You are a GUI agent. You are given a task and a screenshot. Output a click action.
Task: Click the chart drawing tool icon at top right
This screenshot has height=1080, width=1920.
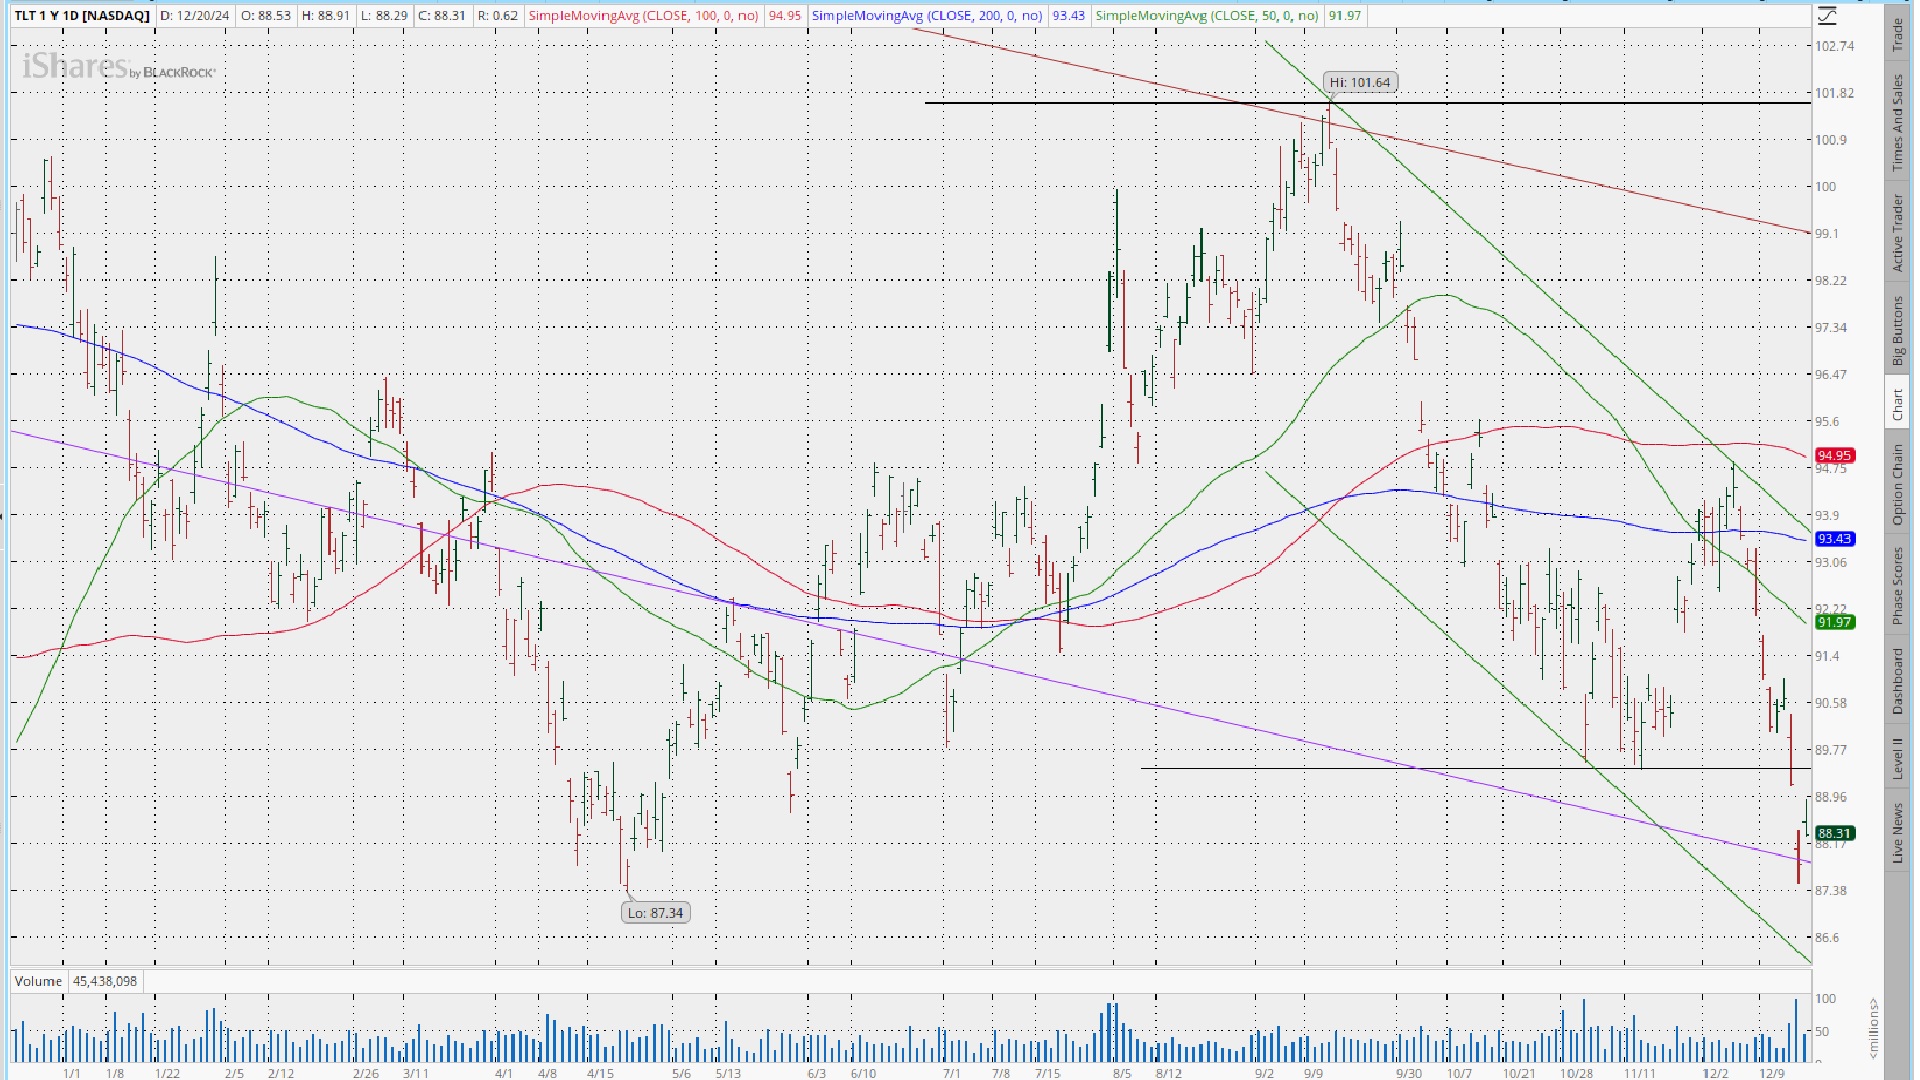pos(1827,15)
